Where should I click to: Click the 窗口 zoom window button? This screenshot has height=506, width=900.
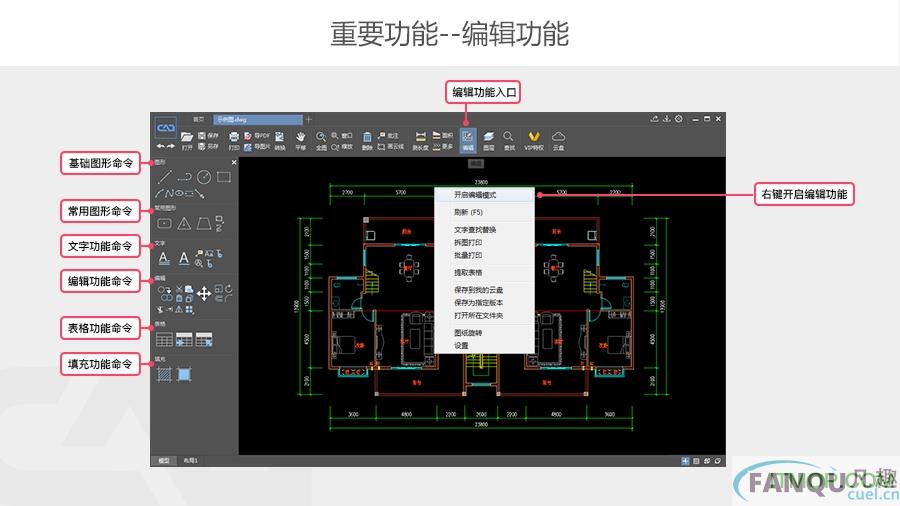coord(342,135)
